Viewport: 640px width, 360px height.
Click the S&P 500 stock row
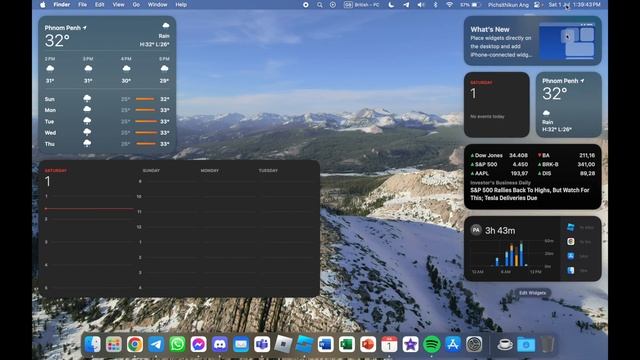tap(499, 164)
